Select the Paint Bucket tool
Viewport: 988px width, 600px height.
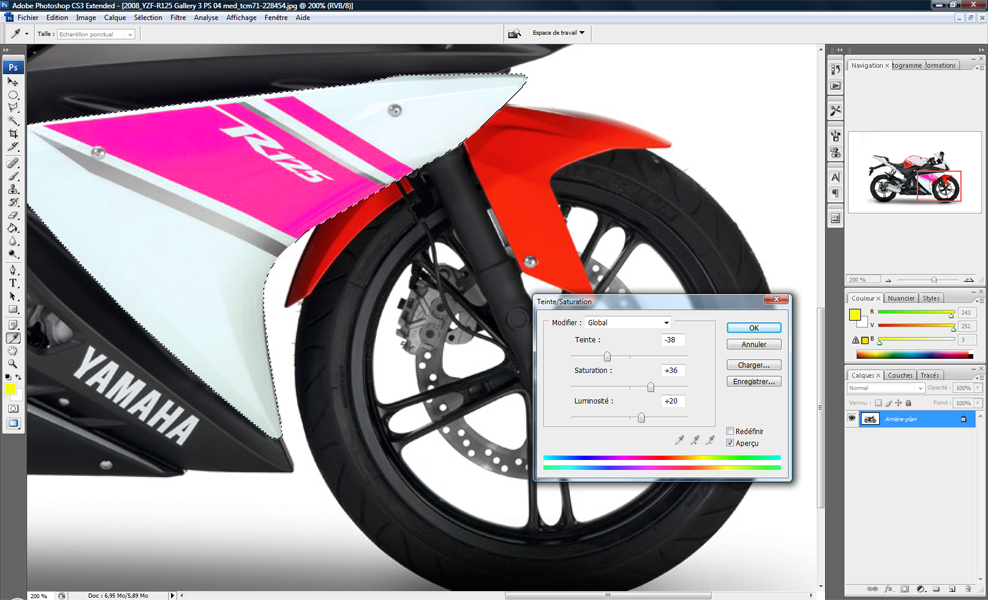click(13, 228)
